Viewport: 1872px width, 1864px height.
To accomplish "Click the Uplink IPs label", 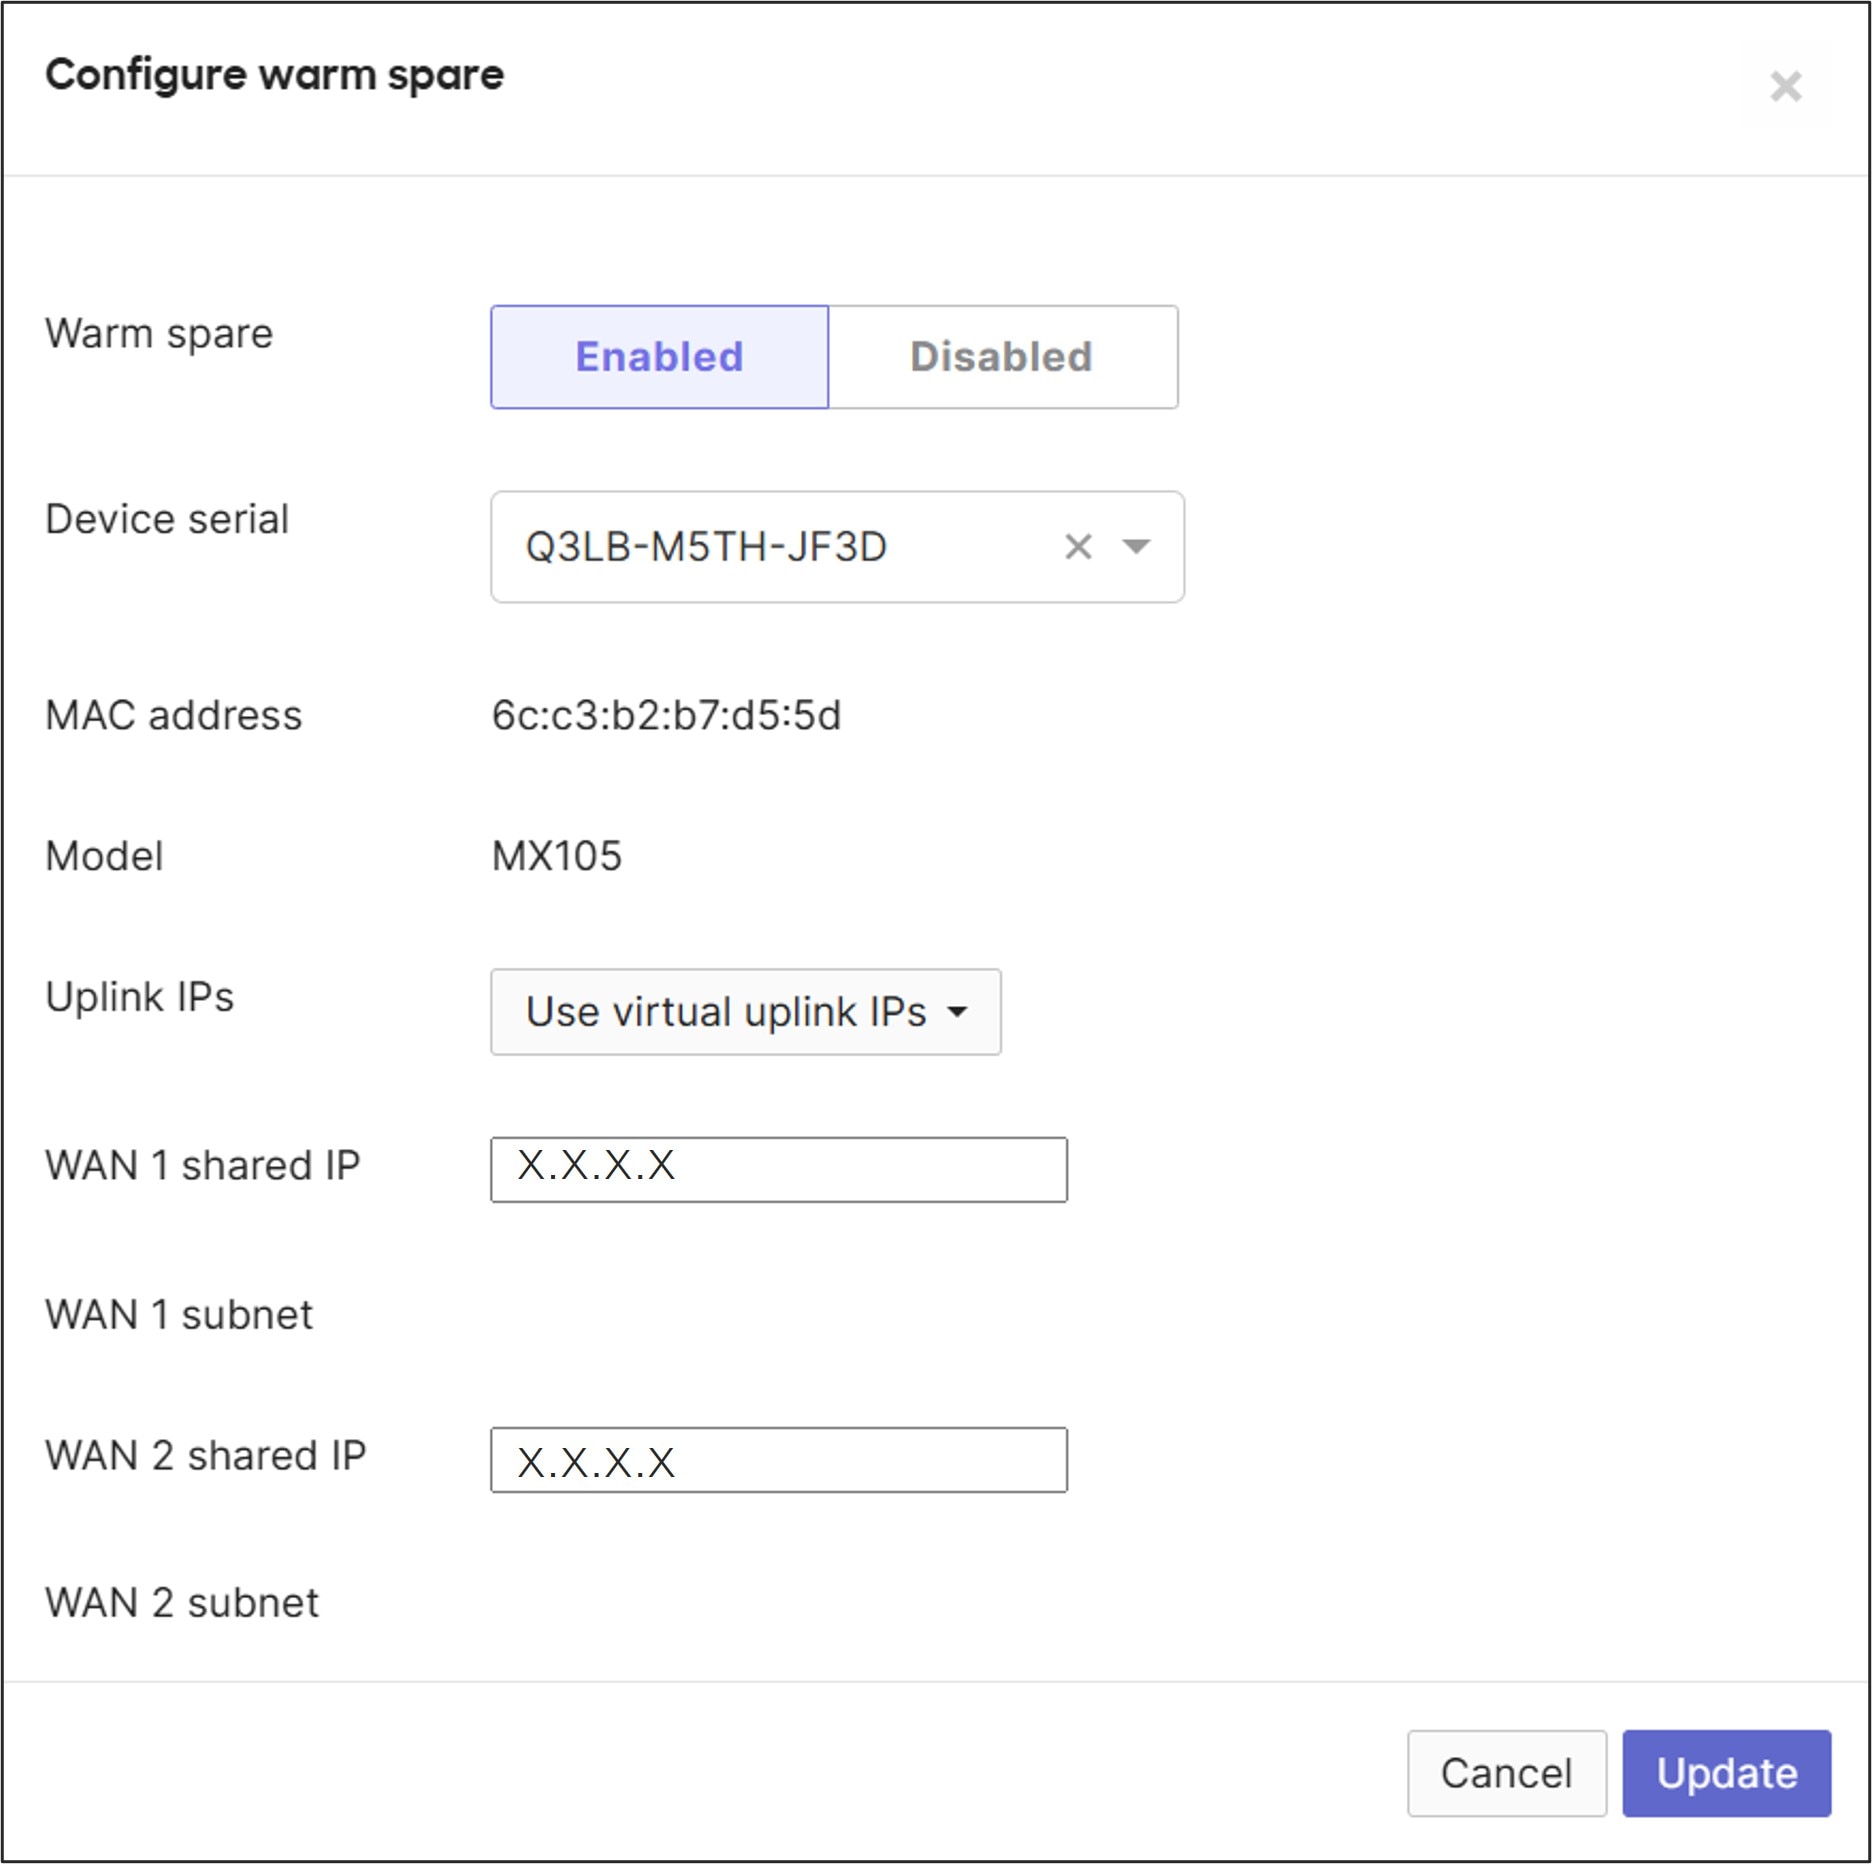I will tap(140, 997).
